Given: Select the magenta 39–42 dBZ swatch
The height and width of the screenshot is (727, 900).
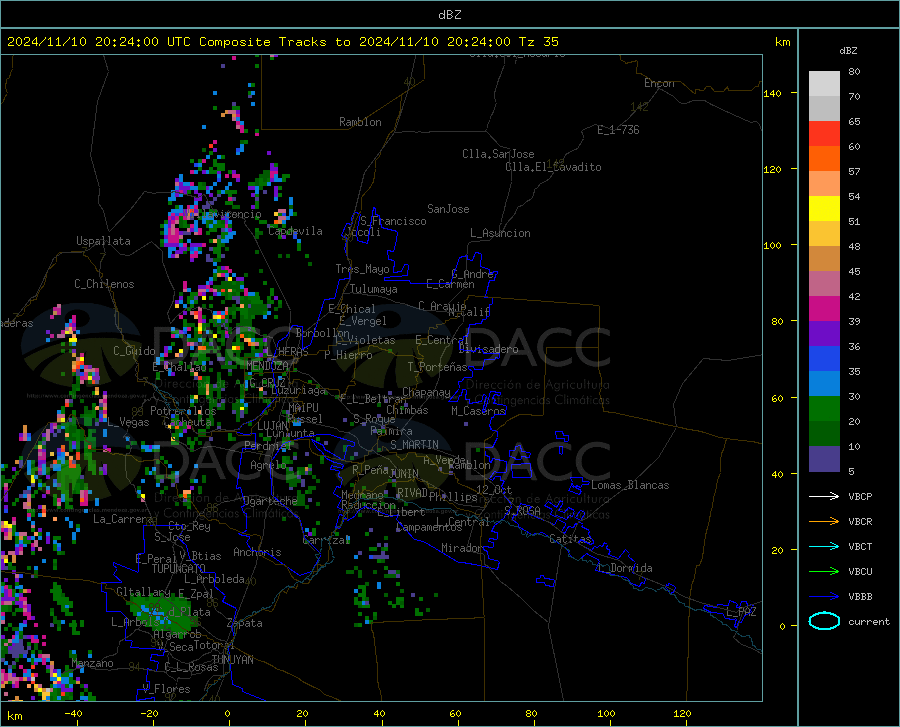Looking at the screenshot, I should click(824, 309).
